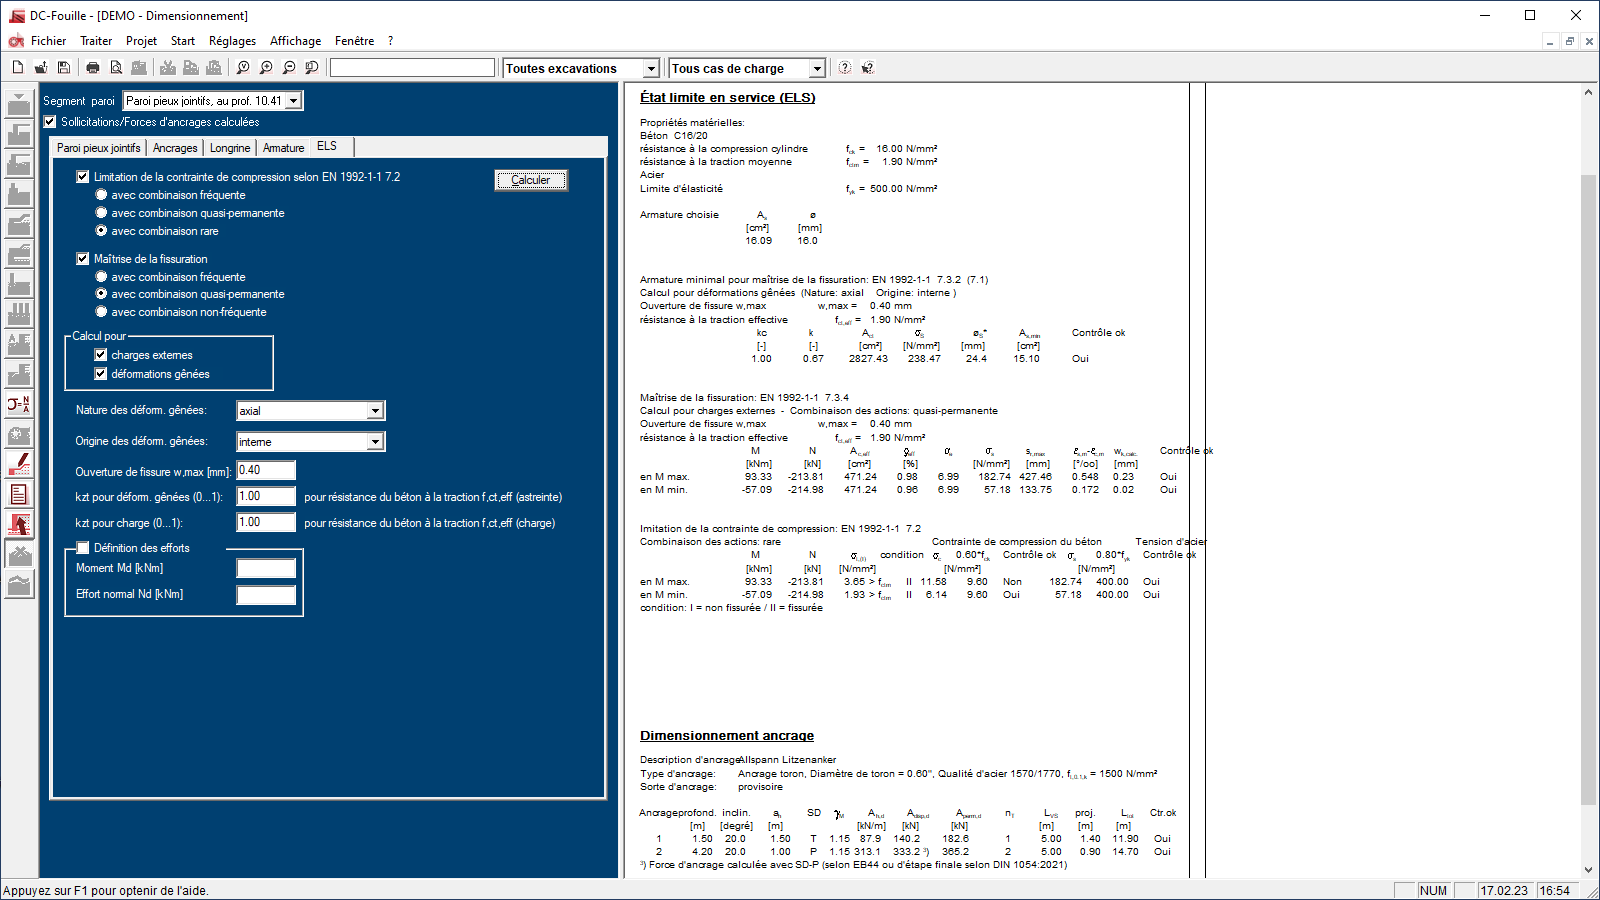Screen dimensions: 1600x900
Task: Click the gray crossed terrain sidebar icon
Action: 19,554
